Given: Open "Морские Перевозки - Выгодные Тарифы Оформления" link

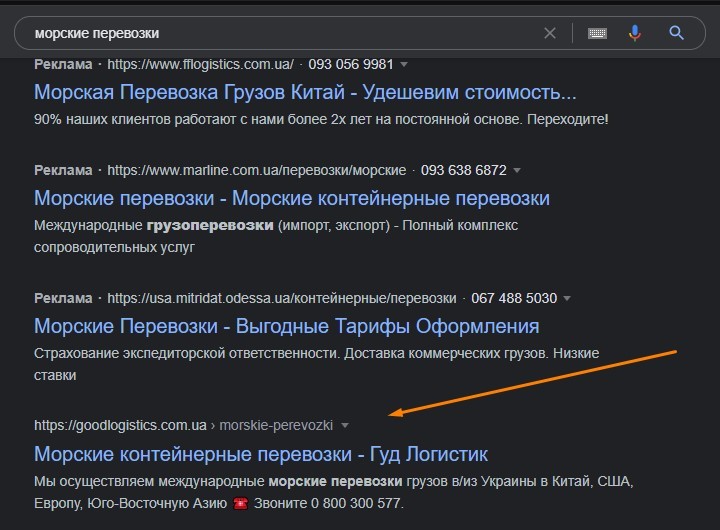Looking at the screenshot, I should point(287,326).
